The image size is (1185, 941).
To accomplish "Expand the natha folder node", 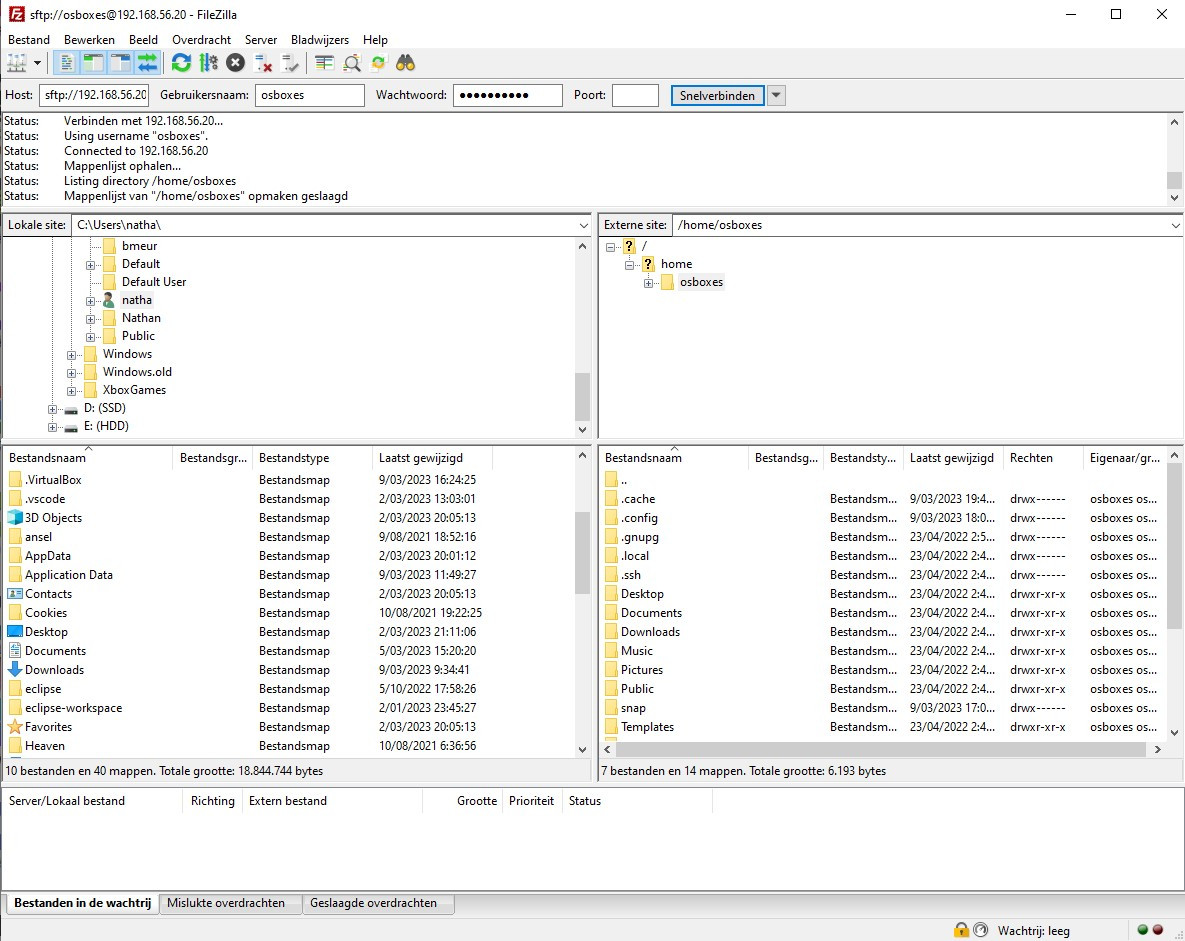I will coord(90,301).
